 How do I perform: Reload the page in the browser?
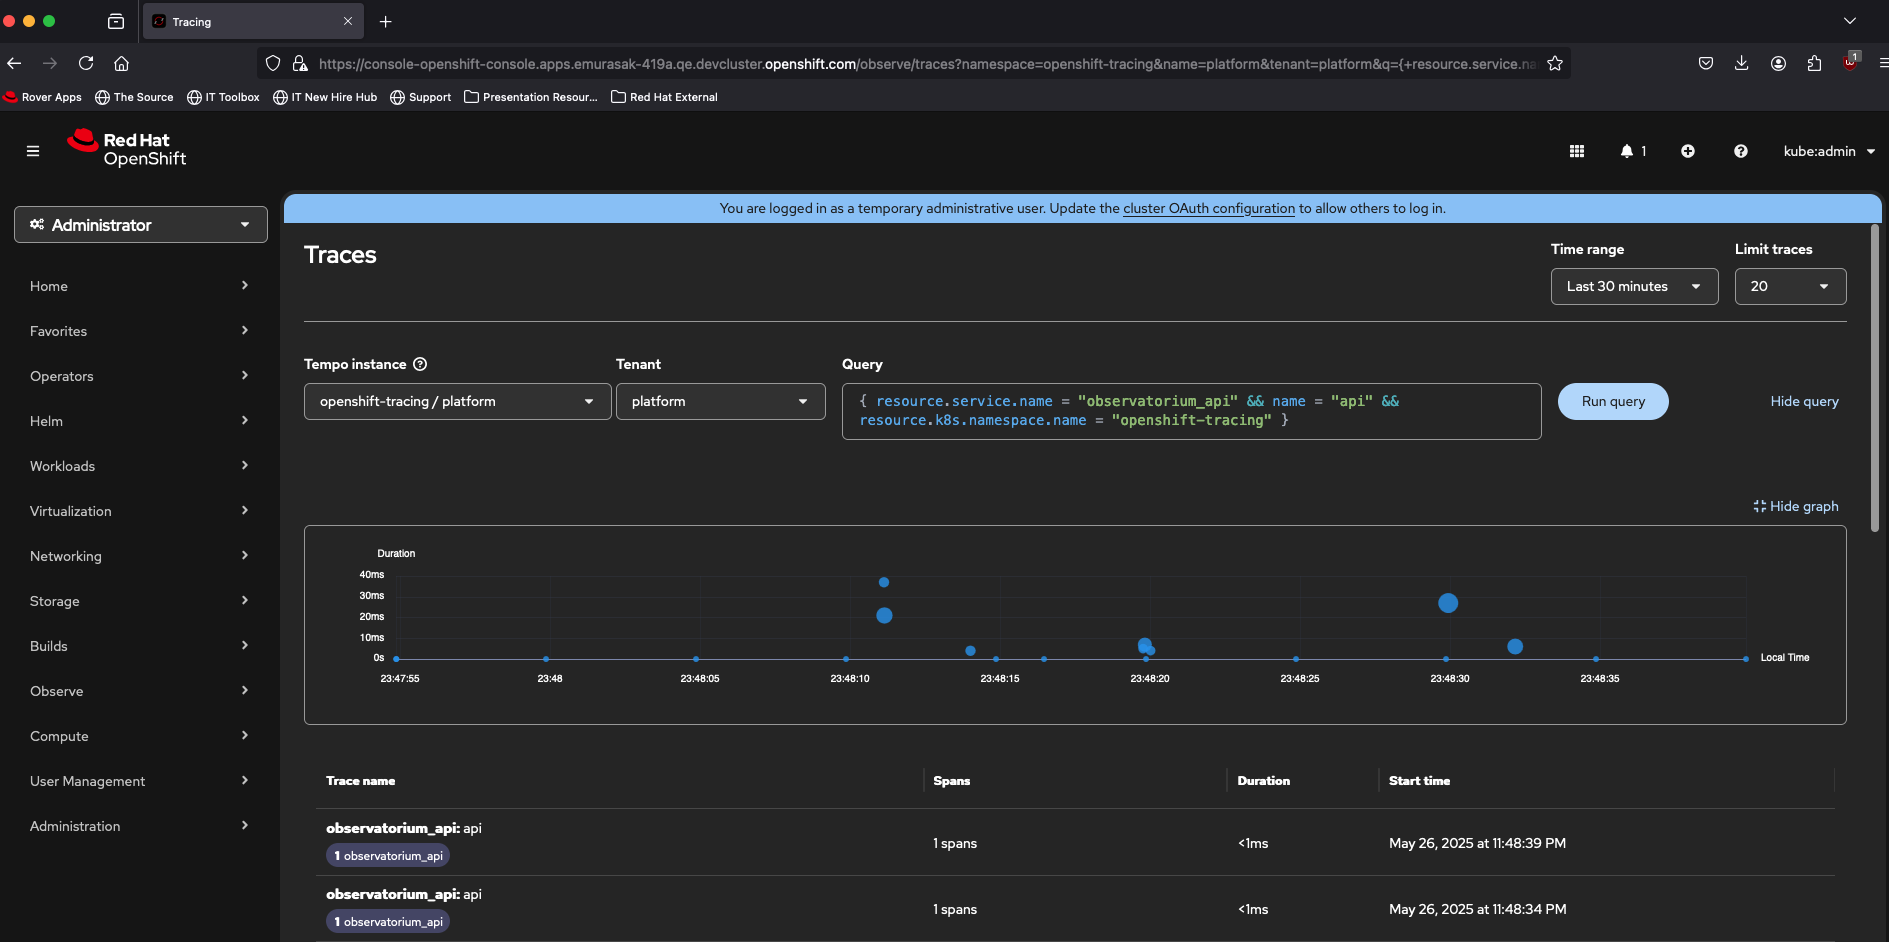click(86, 63)
